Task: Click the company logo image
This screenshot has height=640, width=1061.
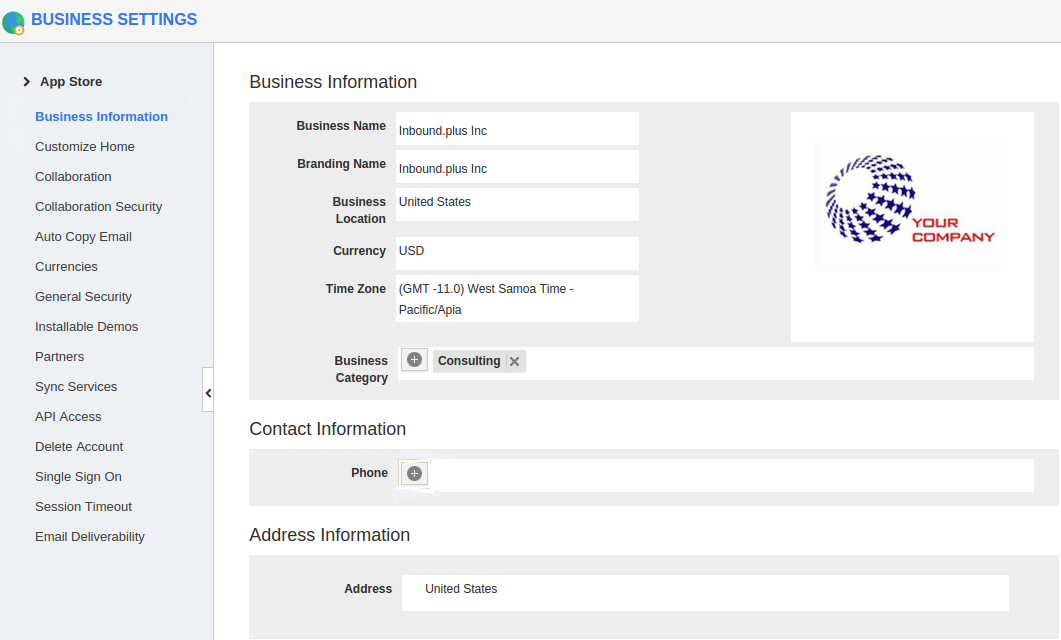Action: coord(911,207)
